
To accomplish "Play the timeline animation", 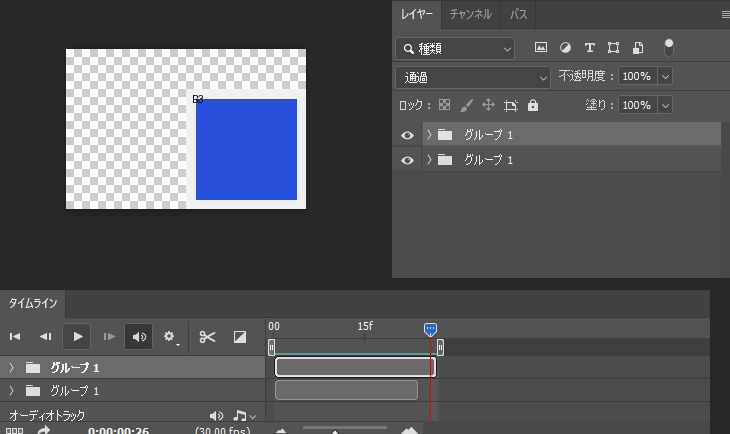I will coord(77,336).
